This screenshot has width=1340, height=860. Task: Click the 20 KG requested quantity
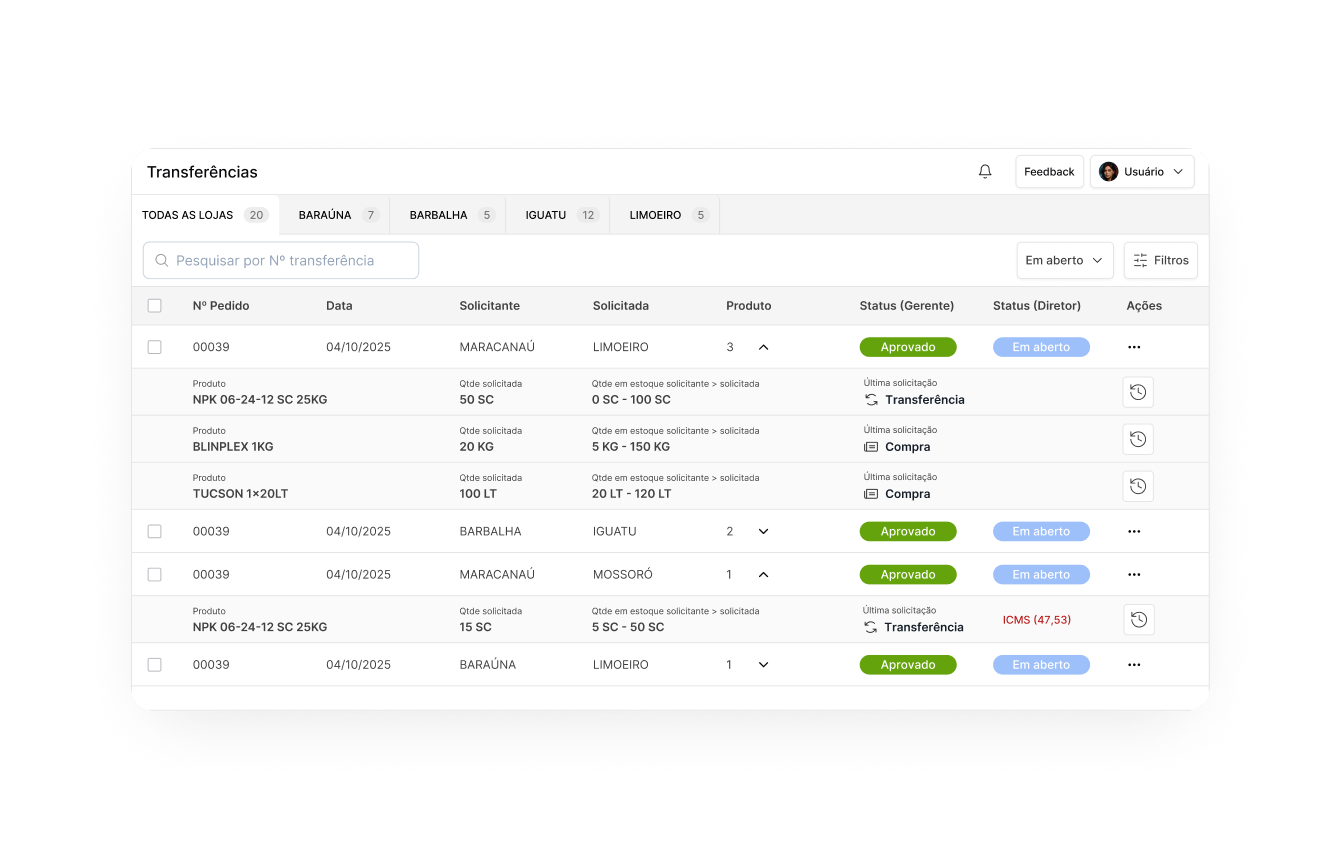click(478, 447)
